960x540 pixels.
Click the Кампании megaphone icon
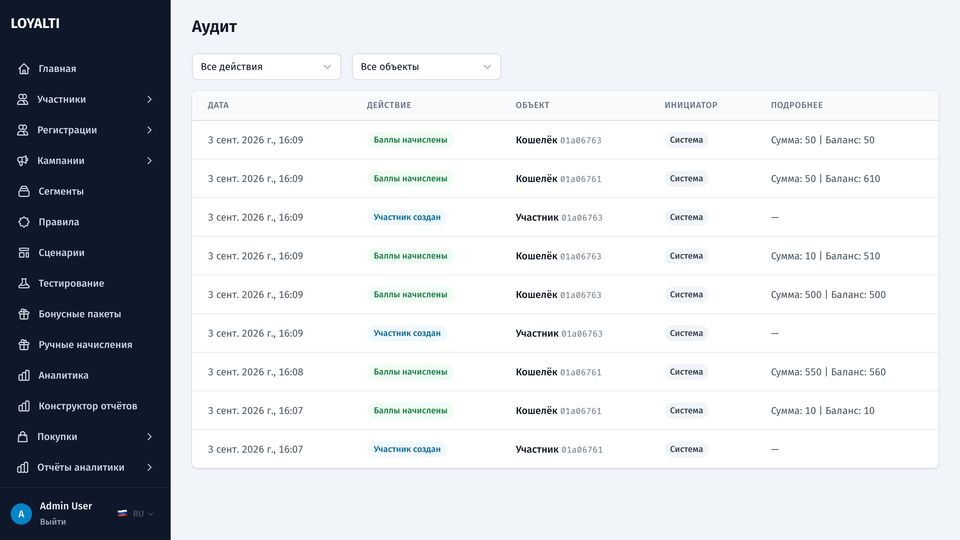23,160
